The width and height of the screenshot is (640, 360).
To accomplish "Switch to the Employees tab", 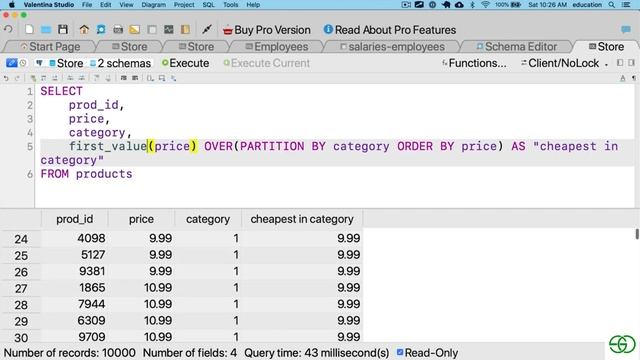I will [x=276, y=47].
